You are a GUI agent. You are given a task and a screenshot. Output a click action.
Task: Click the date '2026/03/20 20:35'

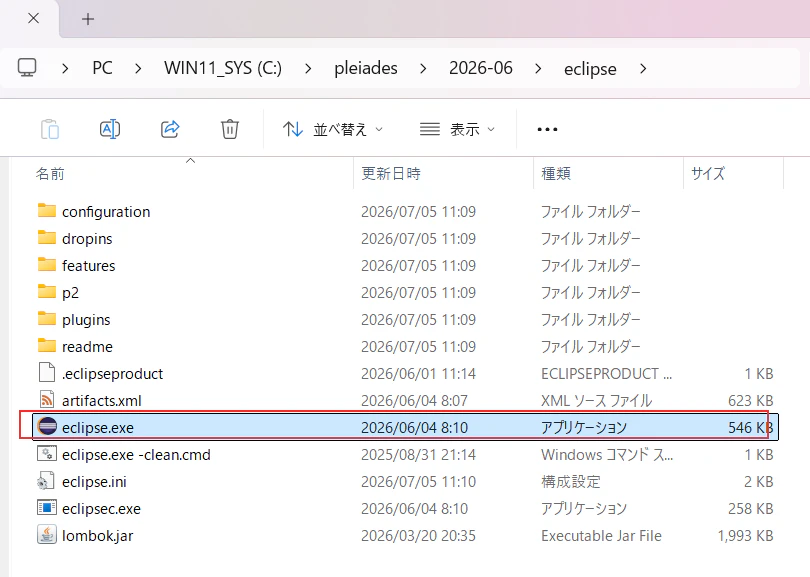tap(418, 536)
